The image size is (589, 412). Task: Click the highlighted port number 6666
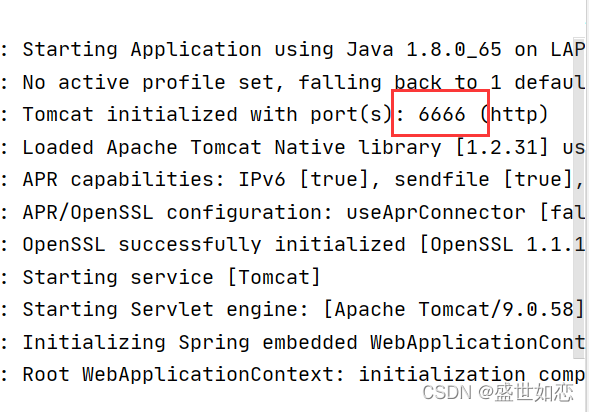click(x=442, y=114)
